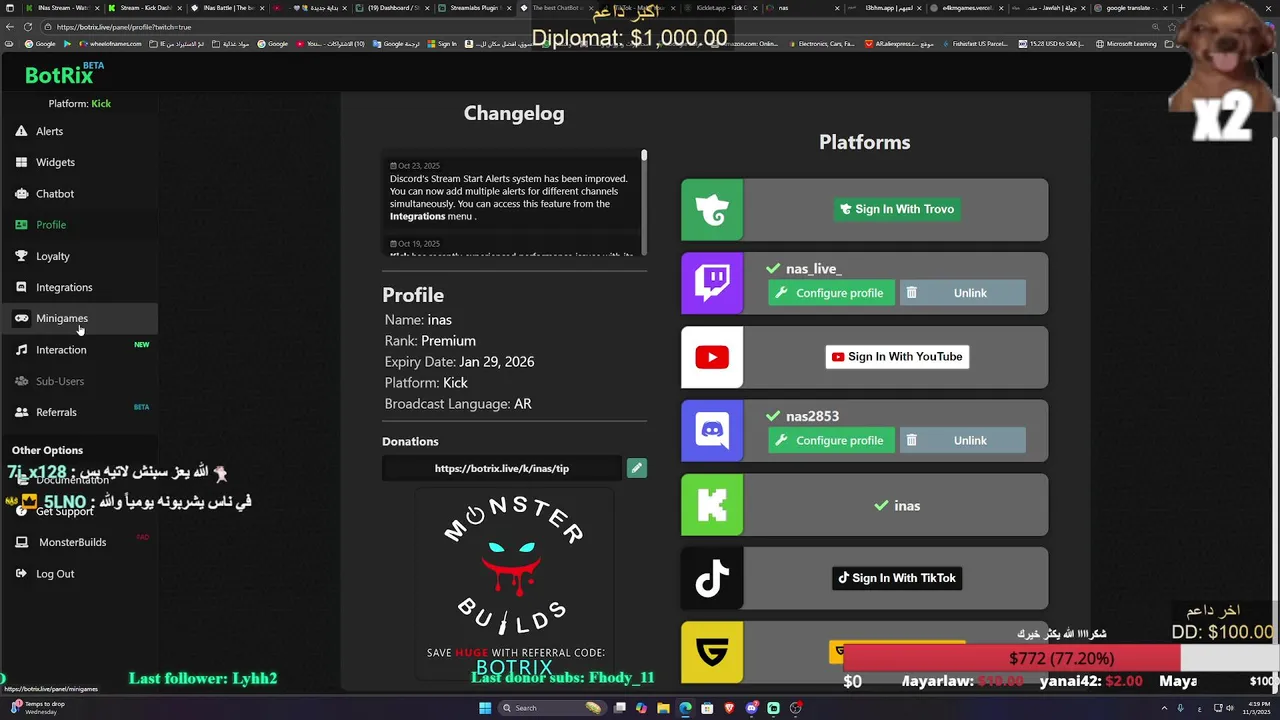Click the Expiry Date Jan 29, 2026 text
Viewport: 1280px width, 720px height.
(459, 362)
